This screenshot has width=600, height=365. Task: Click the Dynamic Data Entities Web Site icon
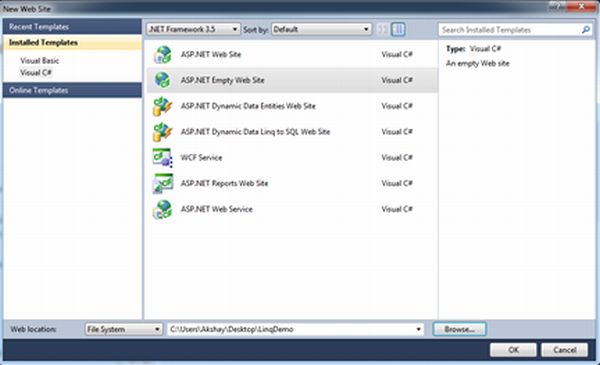[162, 106]
